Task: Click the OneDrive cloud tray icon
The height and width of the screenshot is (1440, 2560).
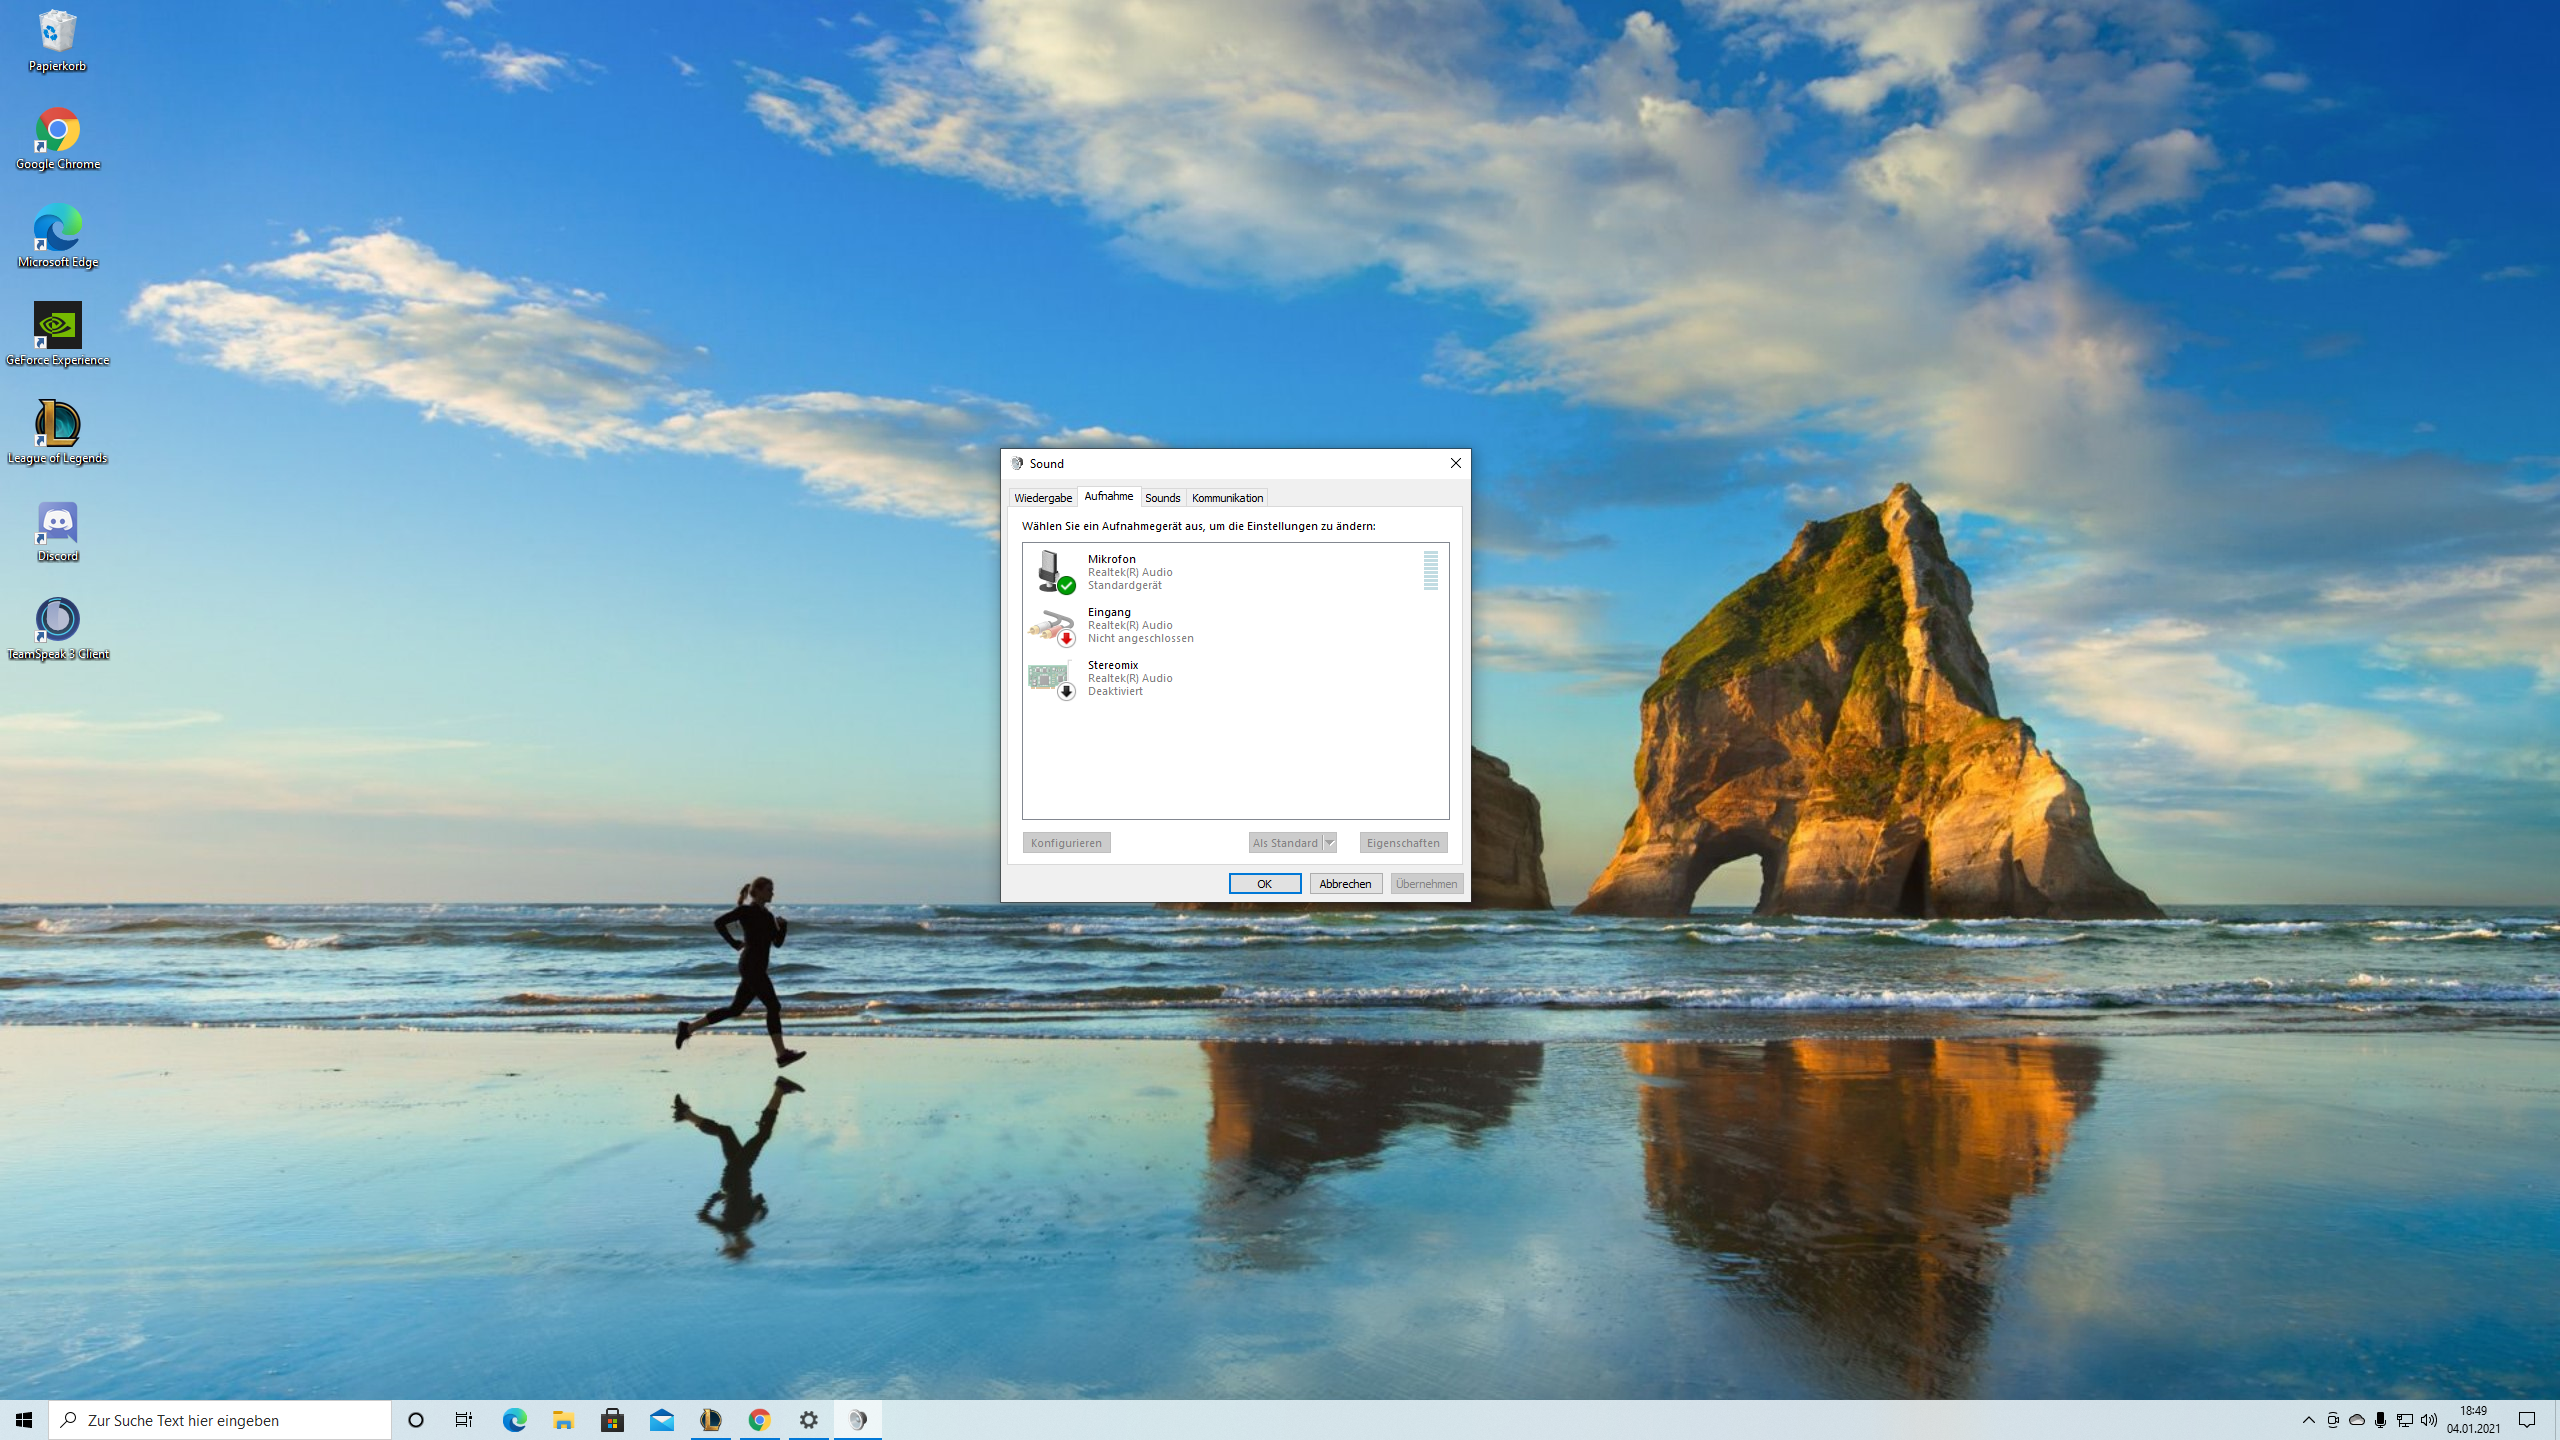Action: click(2356, 1420)
